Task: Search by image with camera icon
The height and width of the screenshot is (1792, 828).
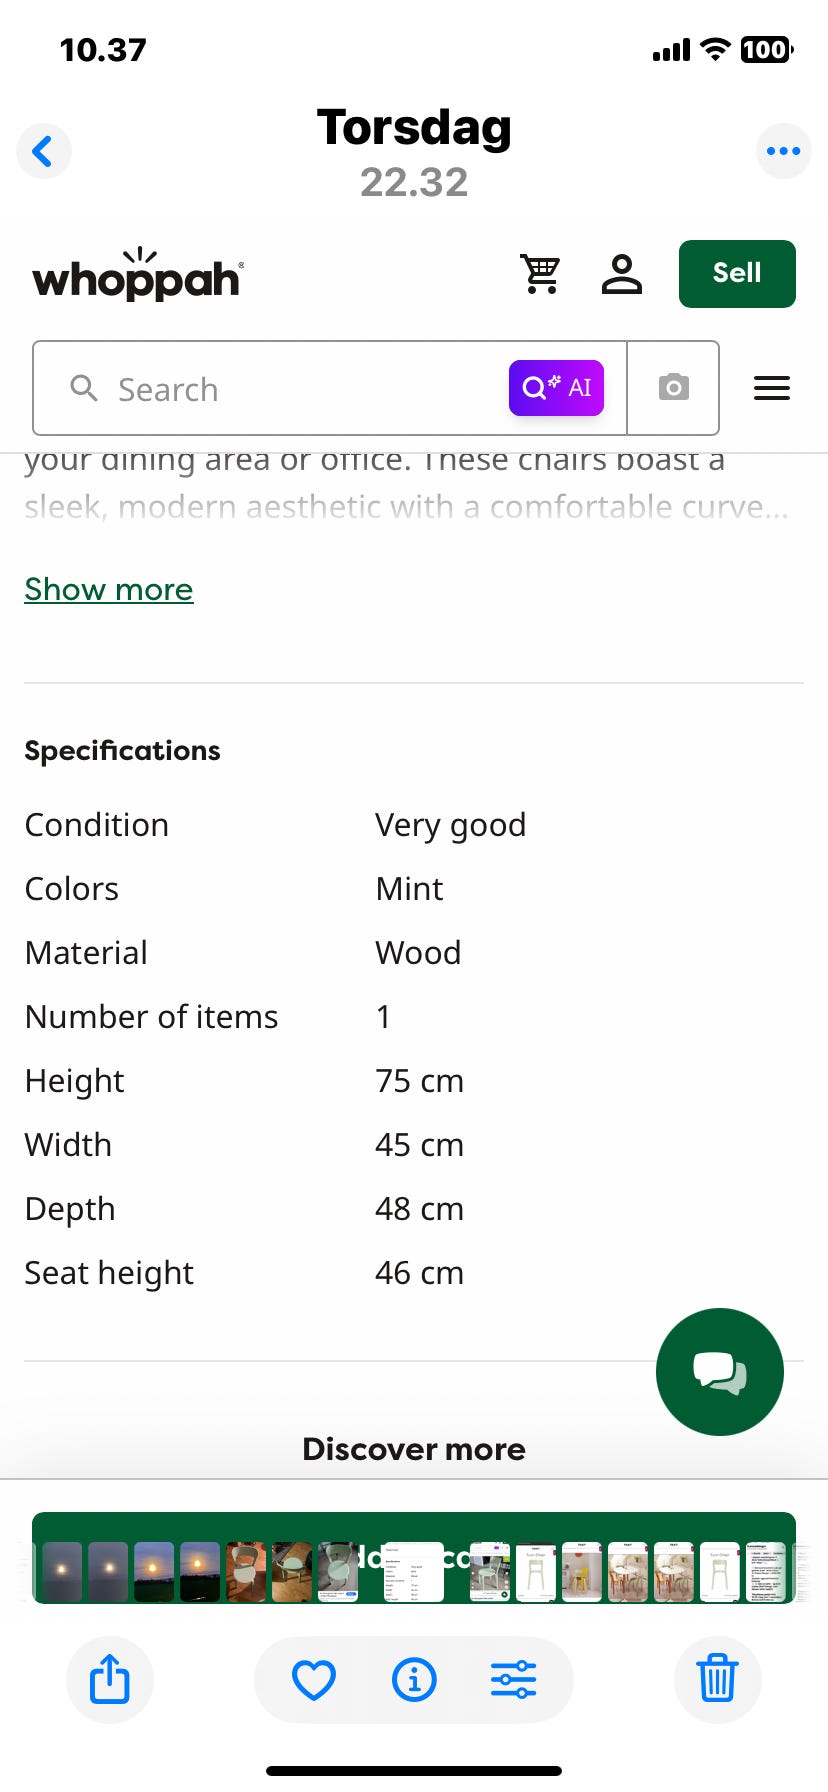Action: (x=673, y=388)
